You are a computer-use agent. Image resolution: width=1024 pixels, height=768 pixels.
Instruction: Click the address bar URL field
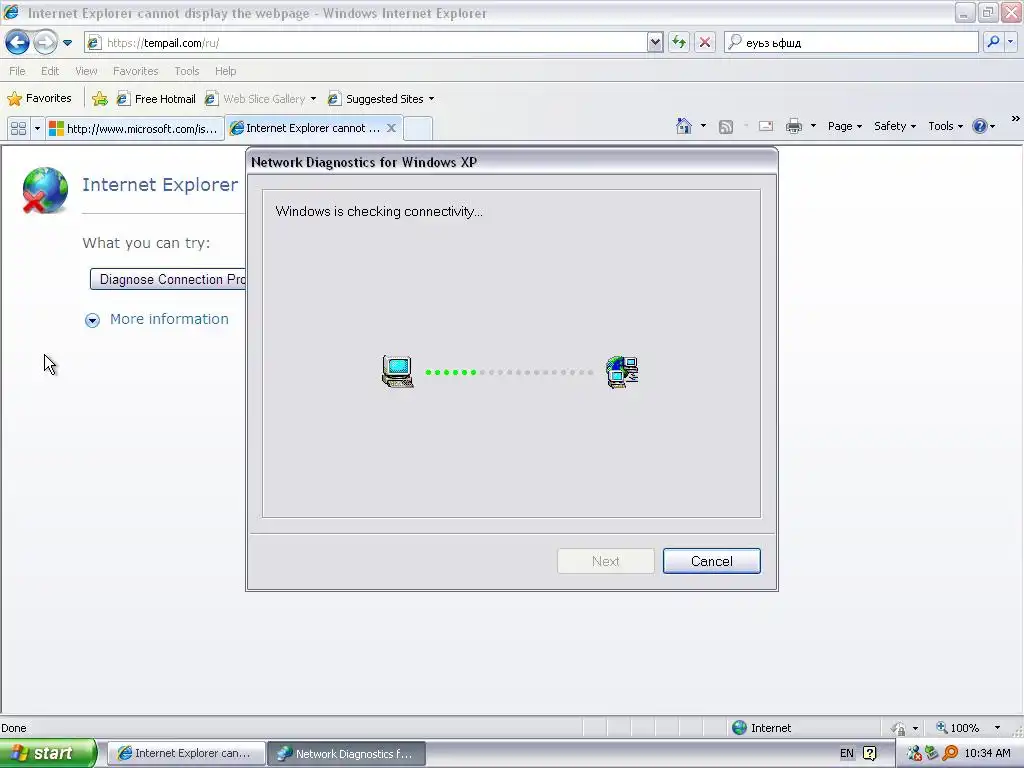tap(366, 43)
